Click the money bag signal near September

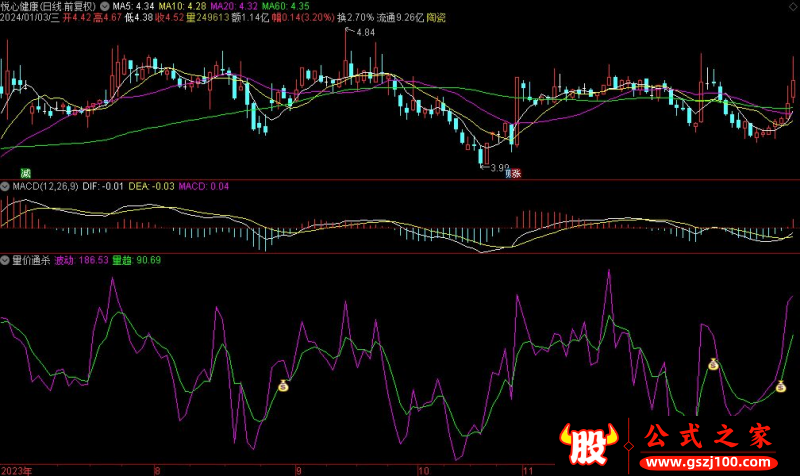click(x=283, y=385)
